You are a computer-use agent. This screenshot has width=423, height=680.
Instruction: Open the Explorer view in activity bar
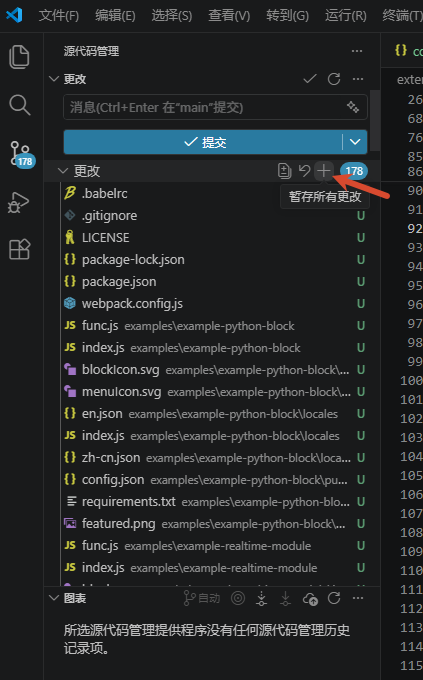click(20, 57)
